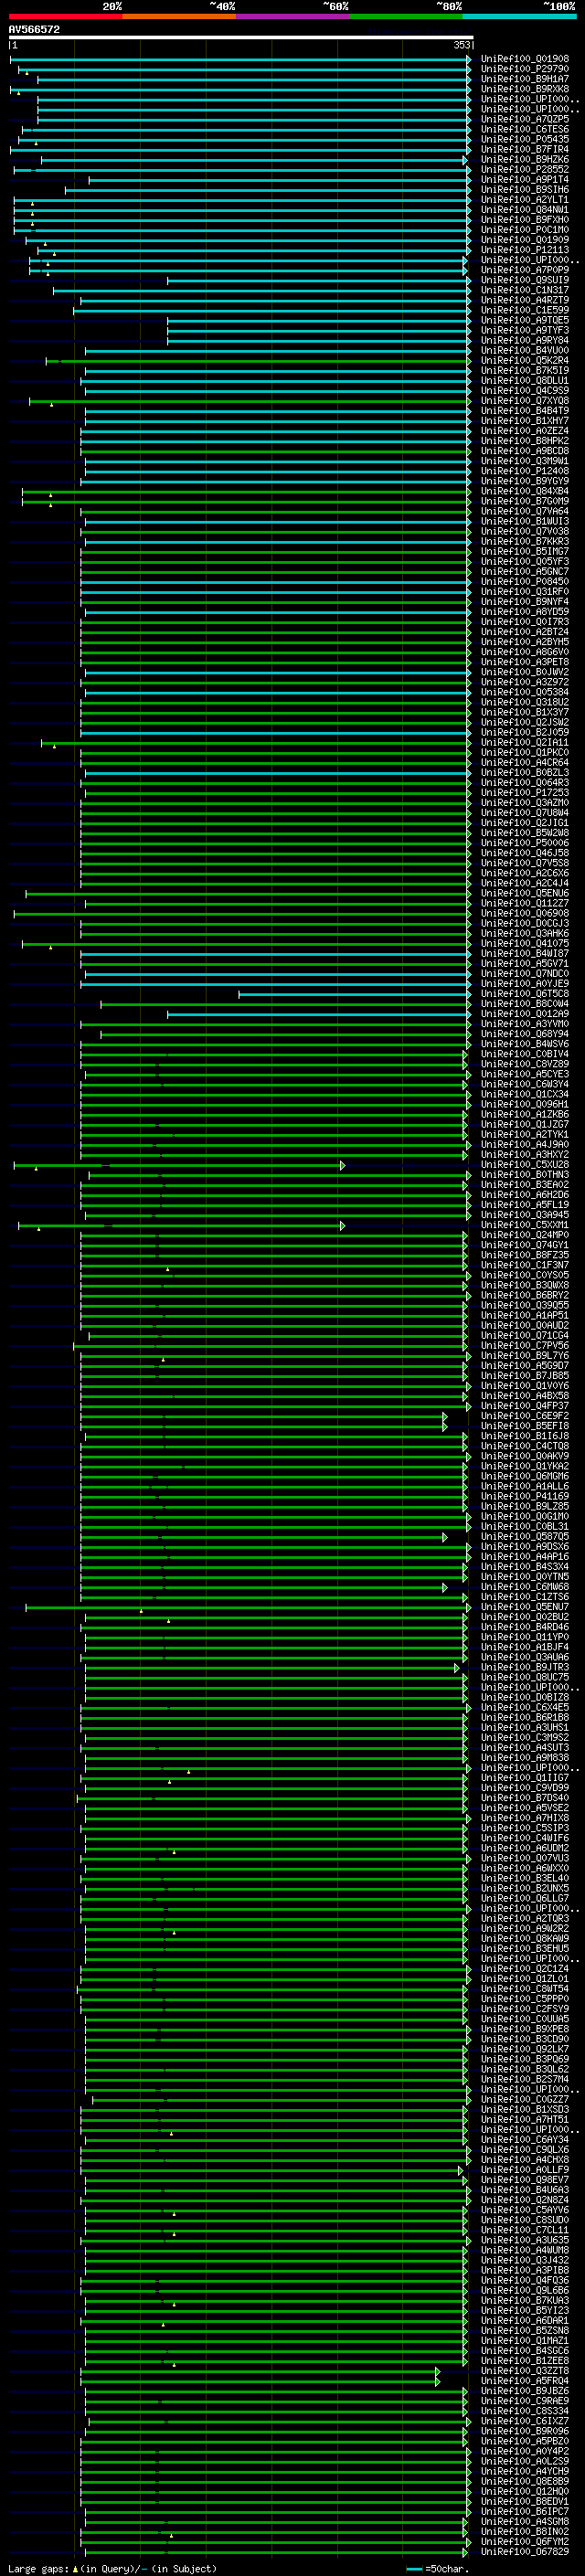Open hit UniRef100_A7QZP5
The height and width of the screenshot is (2576, 585).
coord(524,119)
